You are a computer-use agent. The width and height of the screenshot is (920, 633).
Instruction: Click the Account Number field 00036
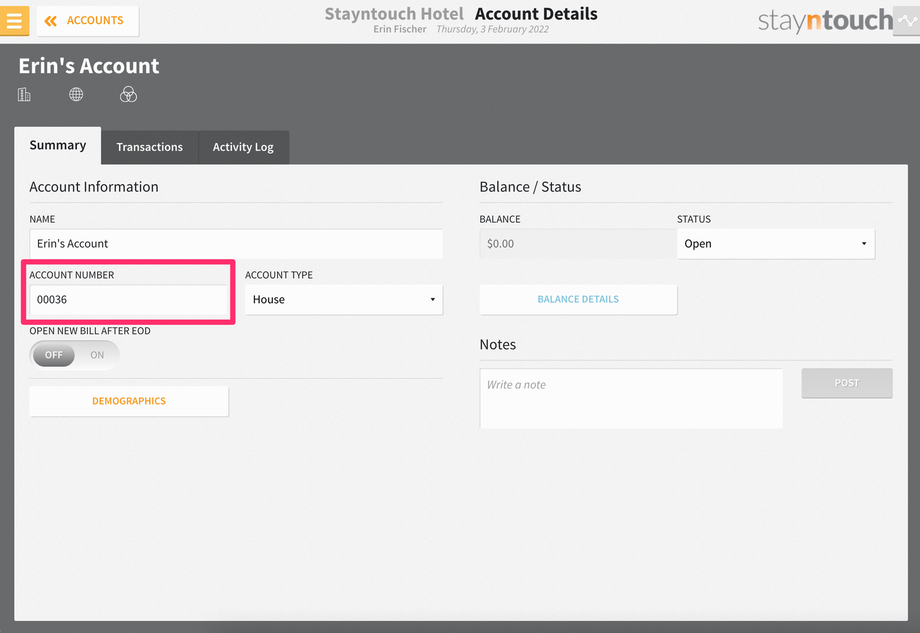[x=128, y=300]
